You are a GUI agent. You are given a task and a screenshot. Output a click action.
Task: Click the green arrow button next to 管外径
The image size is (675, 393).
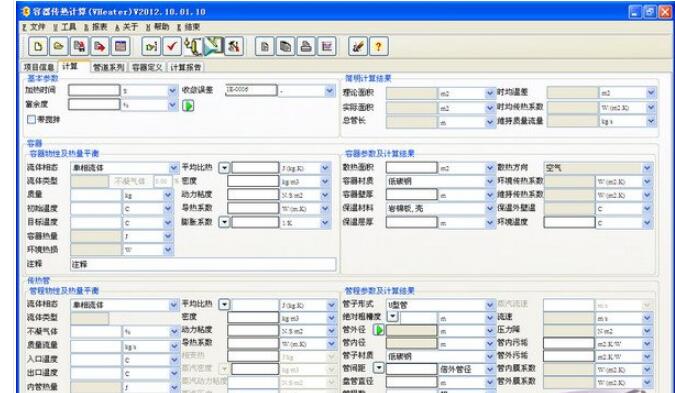click(379, 330)
